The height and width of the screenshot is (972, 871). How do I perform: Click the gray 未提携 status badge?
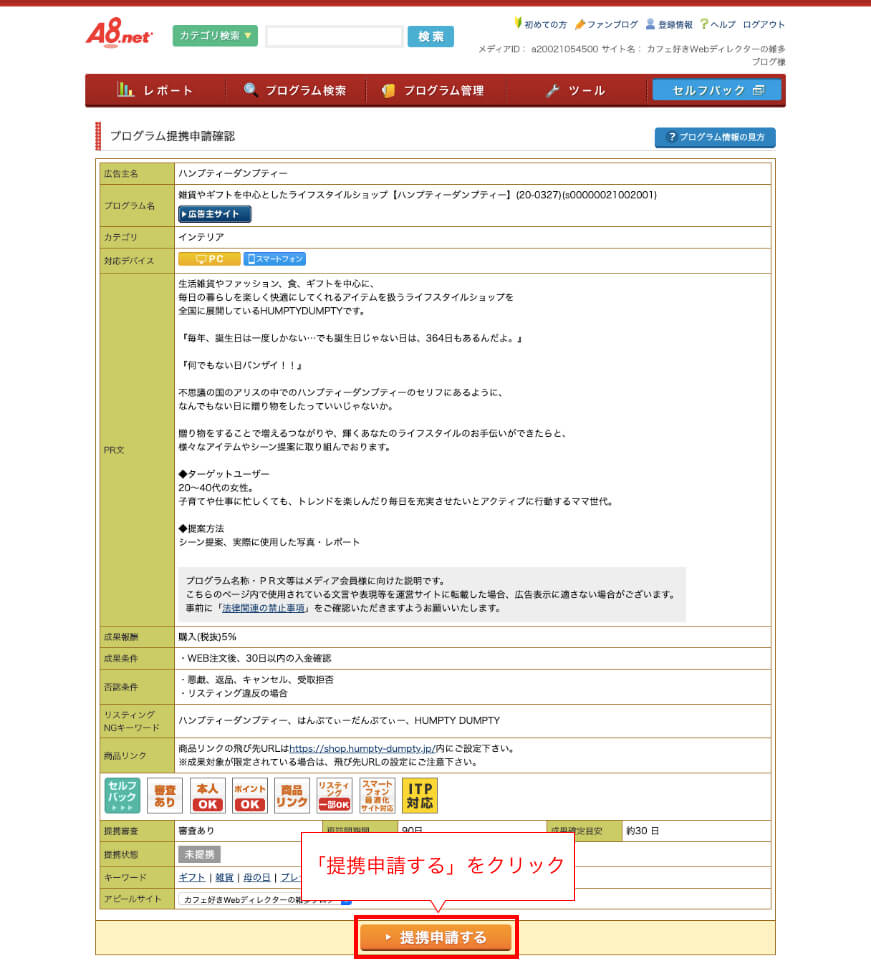click(x=199, y=854)
